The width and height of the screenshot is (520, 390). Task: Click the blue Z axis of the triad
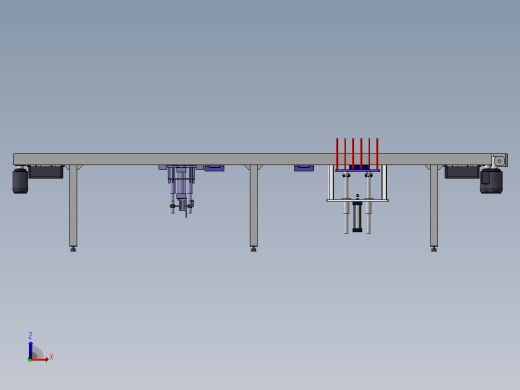(30, 350)
